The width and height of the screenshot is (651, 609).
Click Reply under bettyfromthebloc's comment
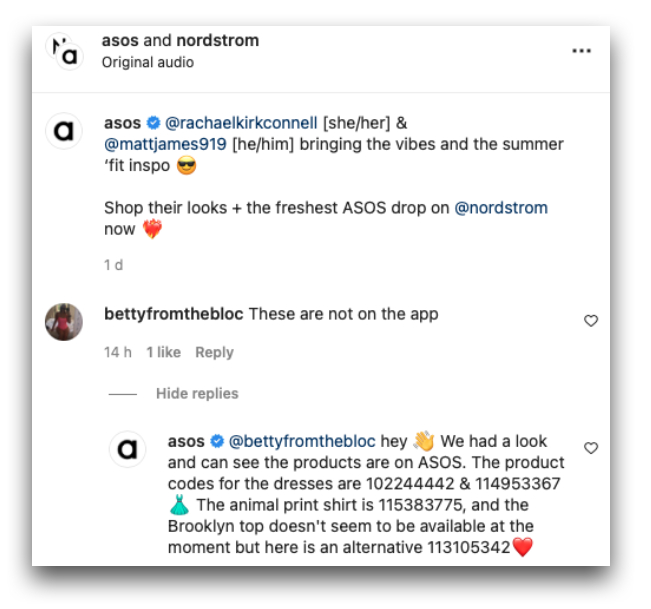click(214, 352)
